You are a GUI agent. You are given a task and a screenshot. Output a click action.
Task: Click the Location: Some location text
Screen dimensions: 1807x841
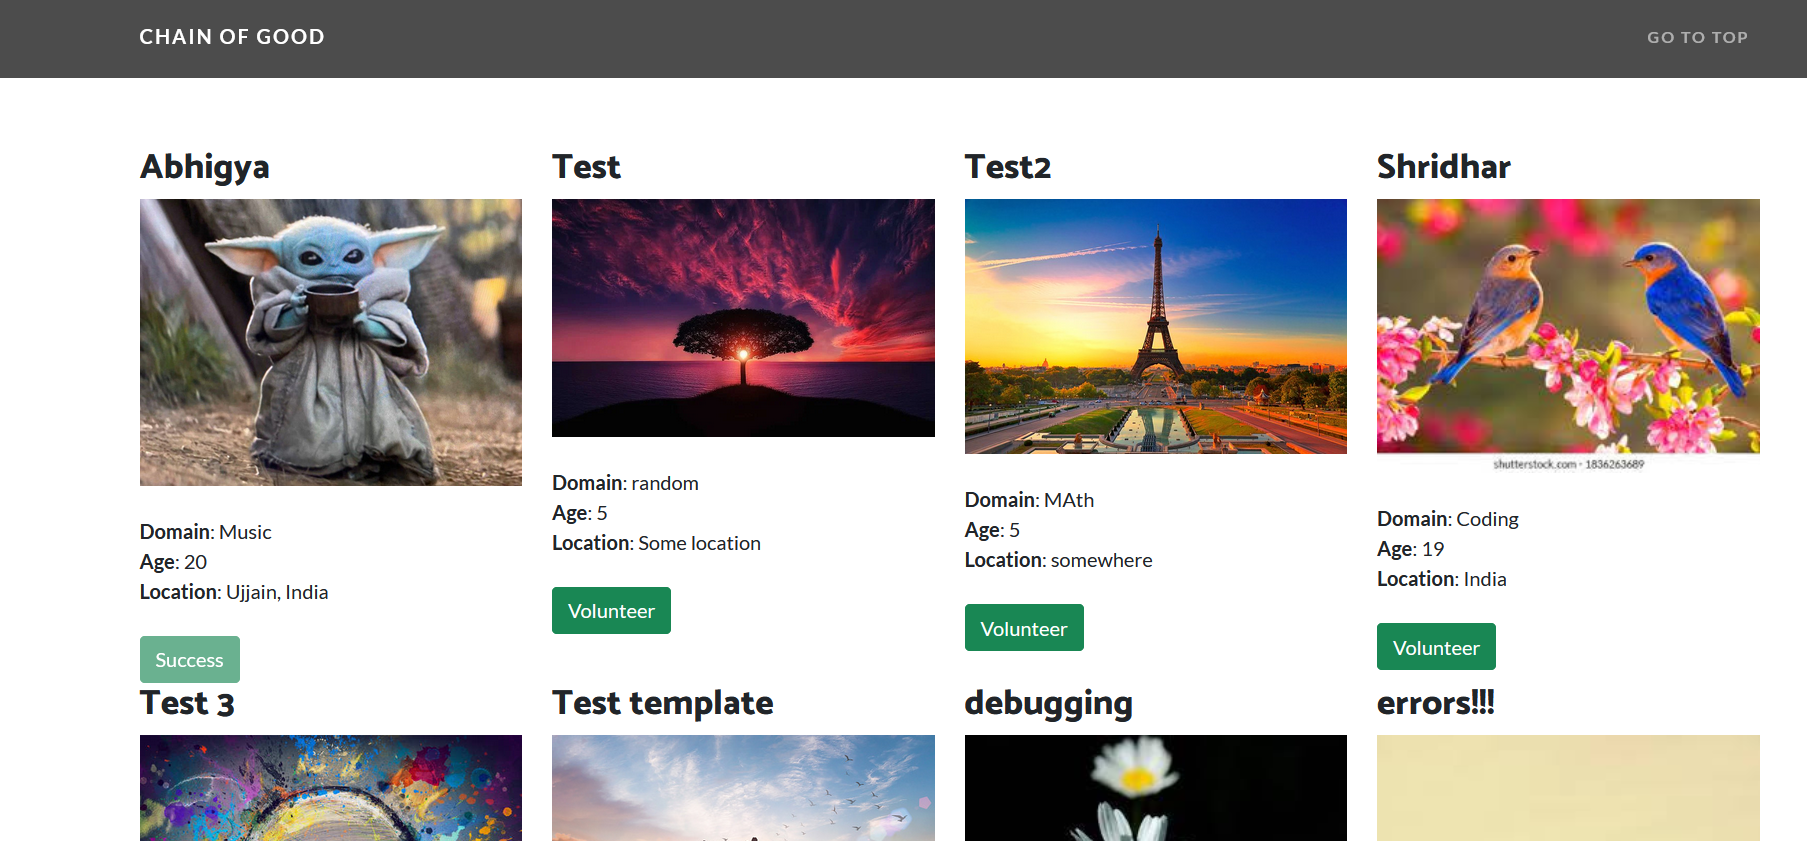[x=656, y=543]
